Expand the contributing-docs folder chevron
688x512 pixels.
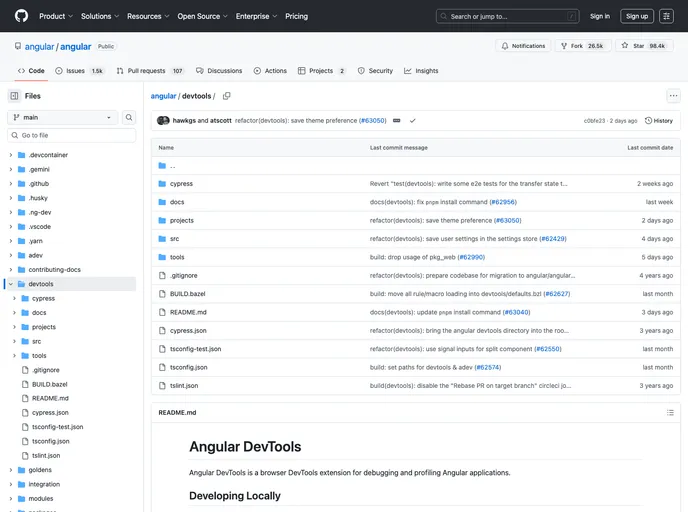coord(11,269)
